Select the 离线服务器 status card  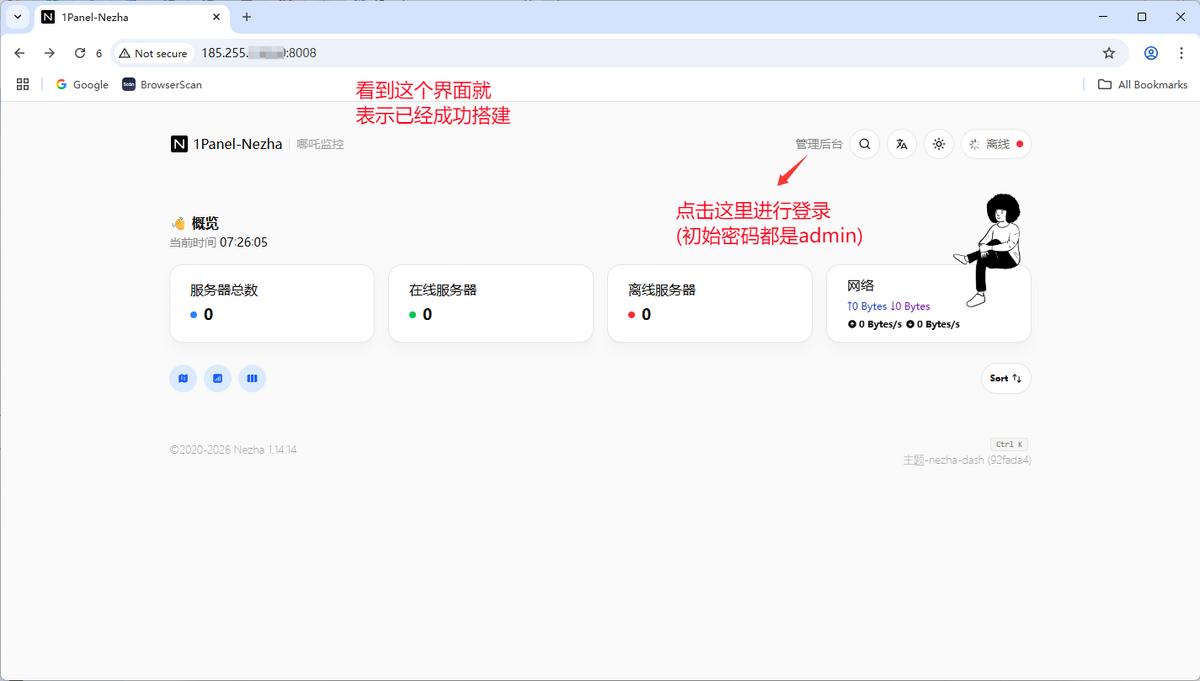coord(709,303)
